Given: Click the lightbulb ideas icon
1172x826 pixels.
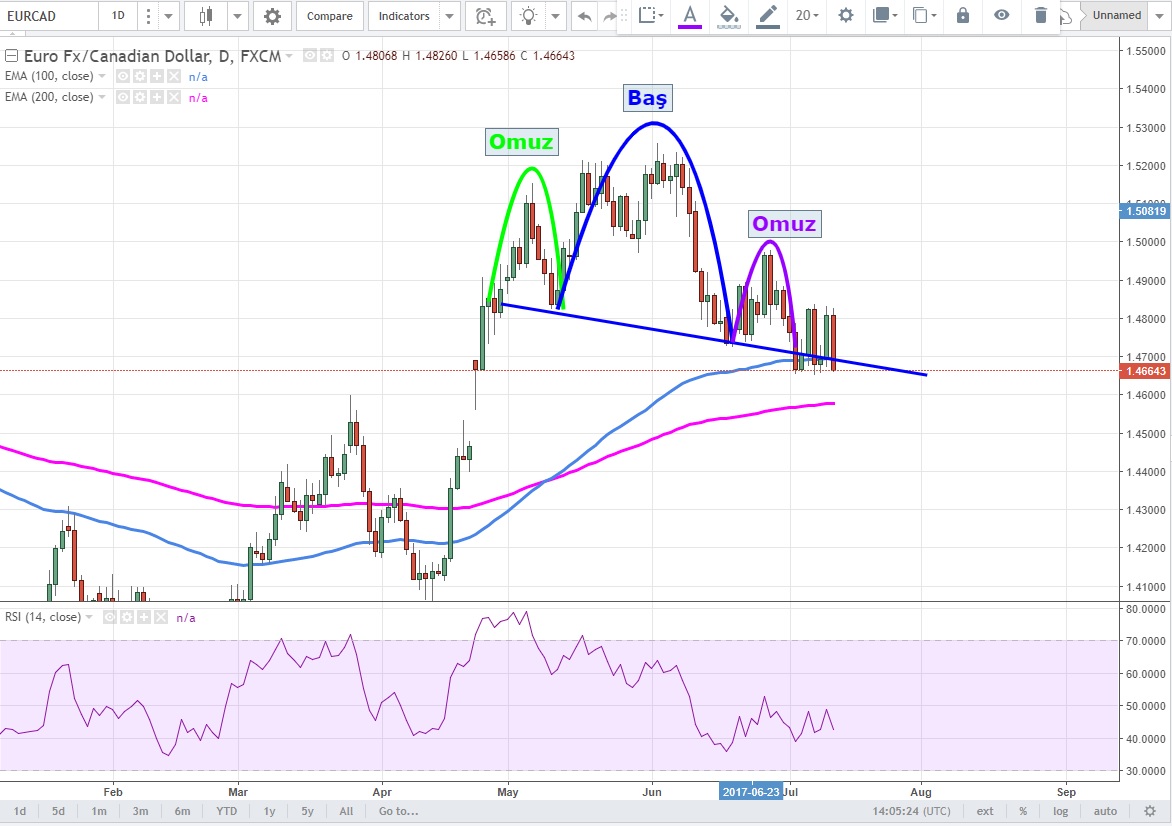Looking at the screenshot, I should click(x=527, y=16).
